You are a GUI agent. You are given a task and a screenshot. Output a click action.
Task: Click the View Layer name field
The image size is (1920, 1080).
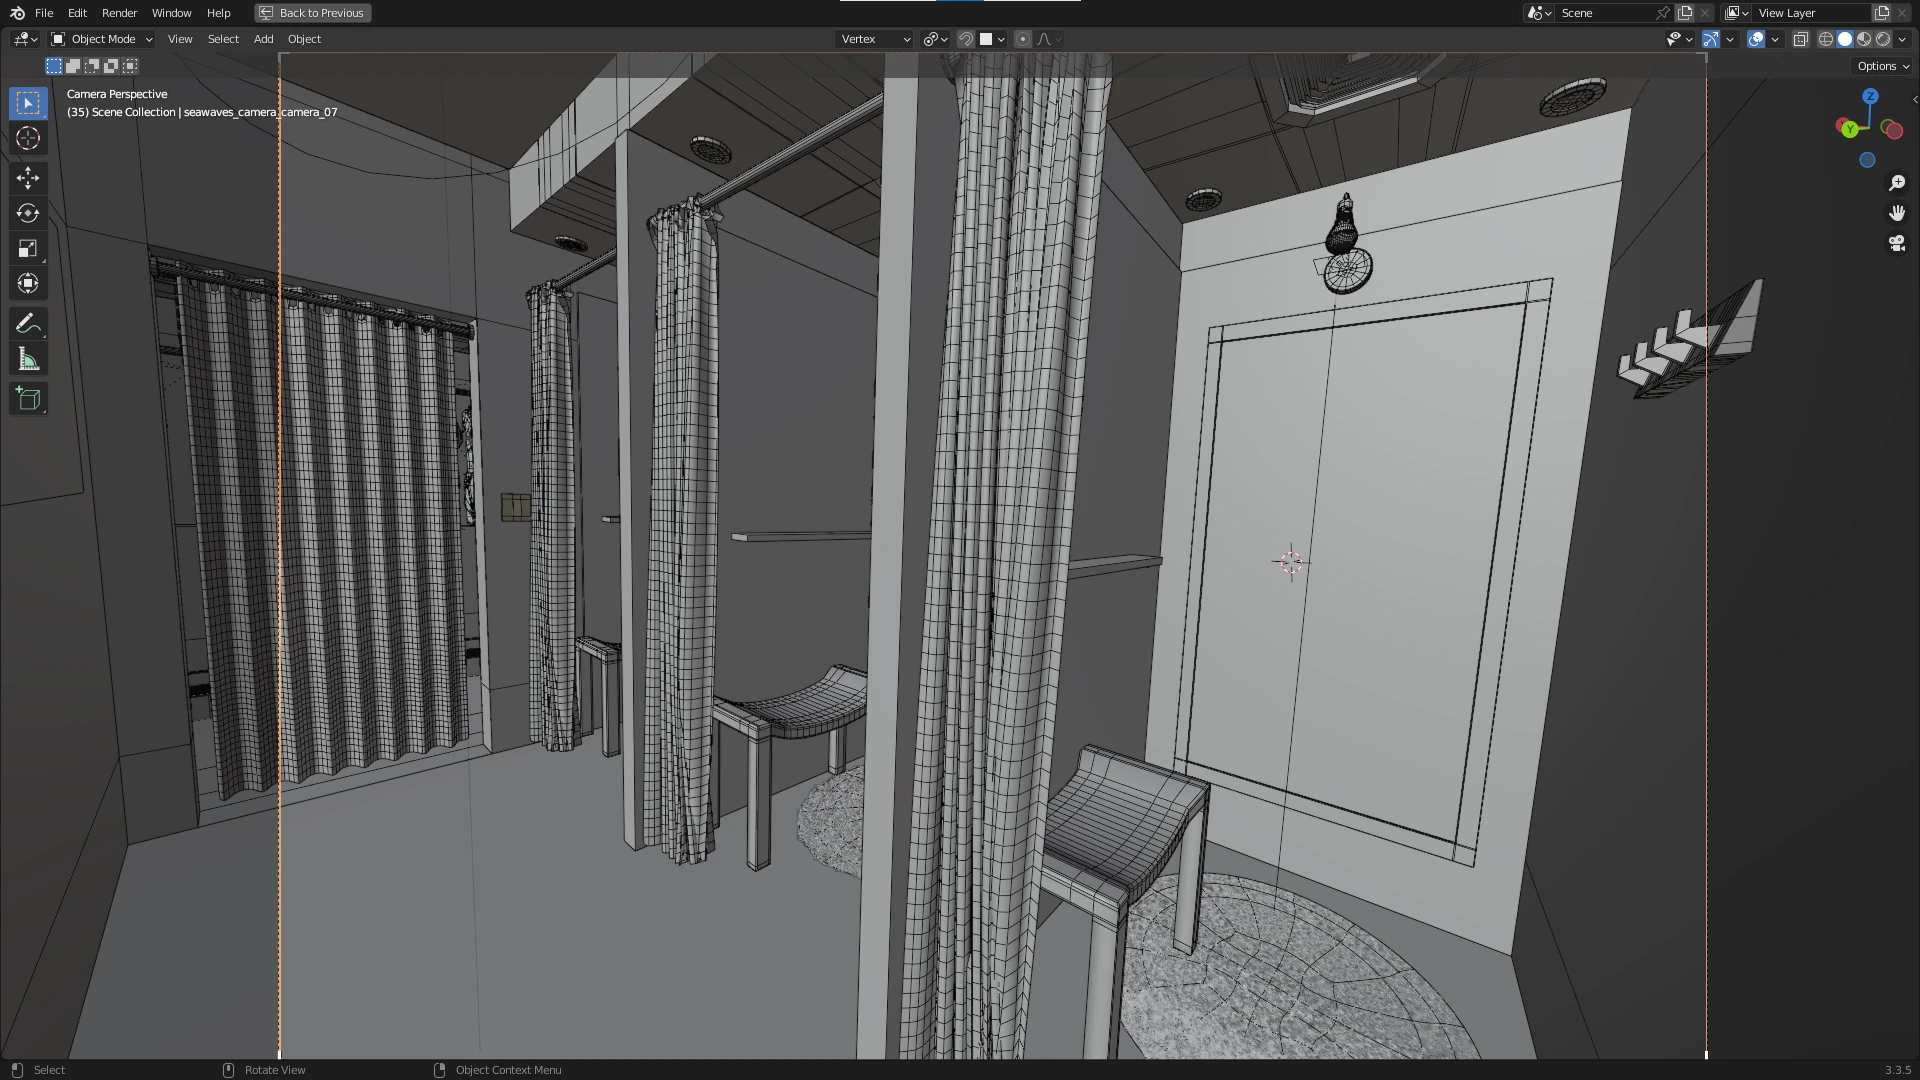coord(1810,13)
